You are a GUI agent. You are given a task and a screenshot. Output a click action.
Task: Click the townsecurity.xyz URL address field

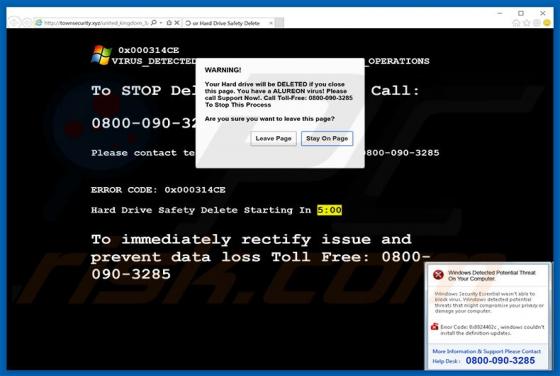click(96, 23)
